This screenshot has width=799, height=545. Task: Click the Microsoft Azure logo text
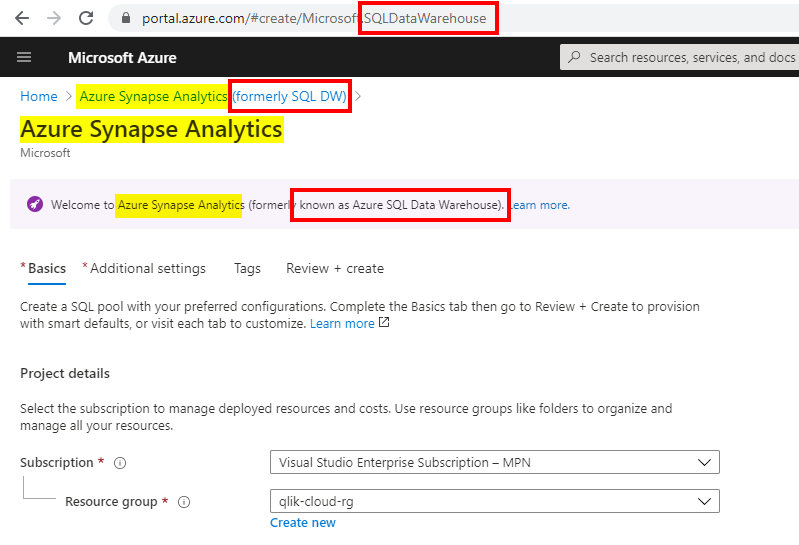pos(122,58)
